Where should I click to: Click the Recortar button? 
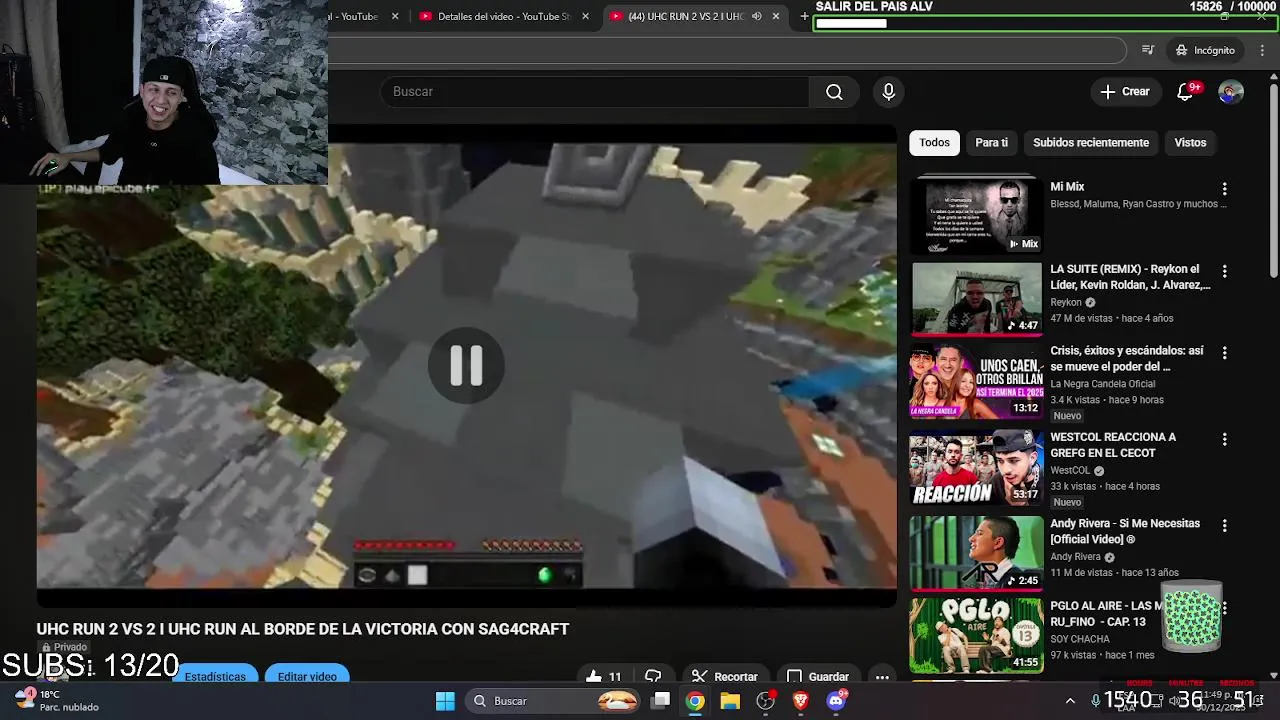(724, 677)
